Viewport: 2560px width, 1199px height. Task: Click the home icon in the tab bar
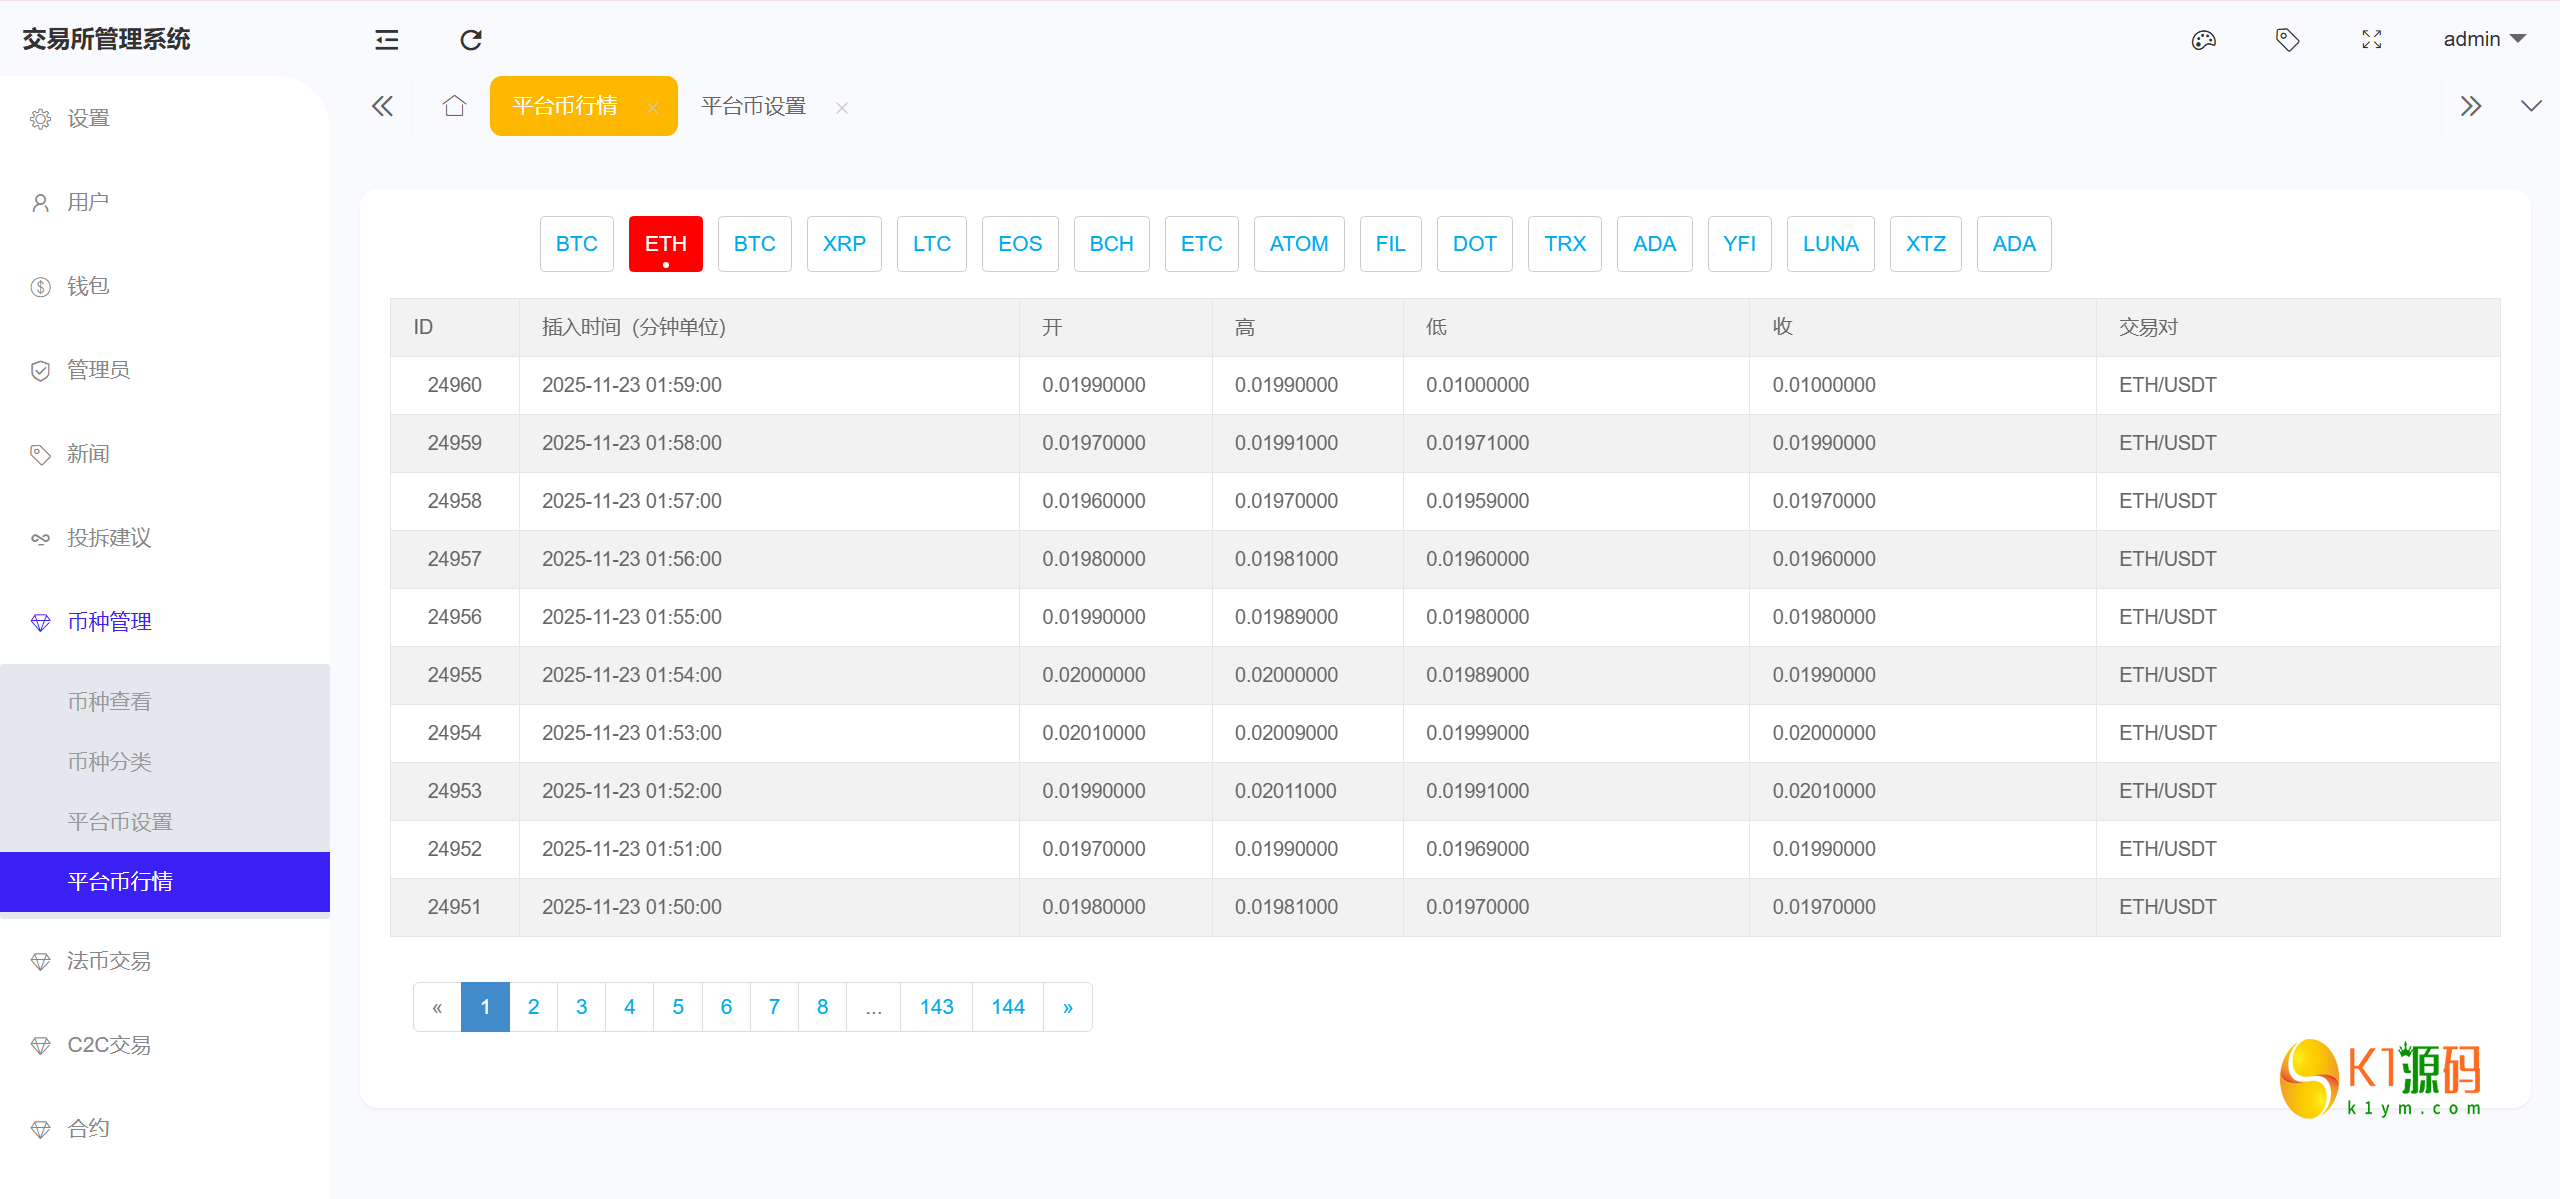(x=454, y=106)
